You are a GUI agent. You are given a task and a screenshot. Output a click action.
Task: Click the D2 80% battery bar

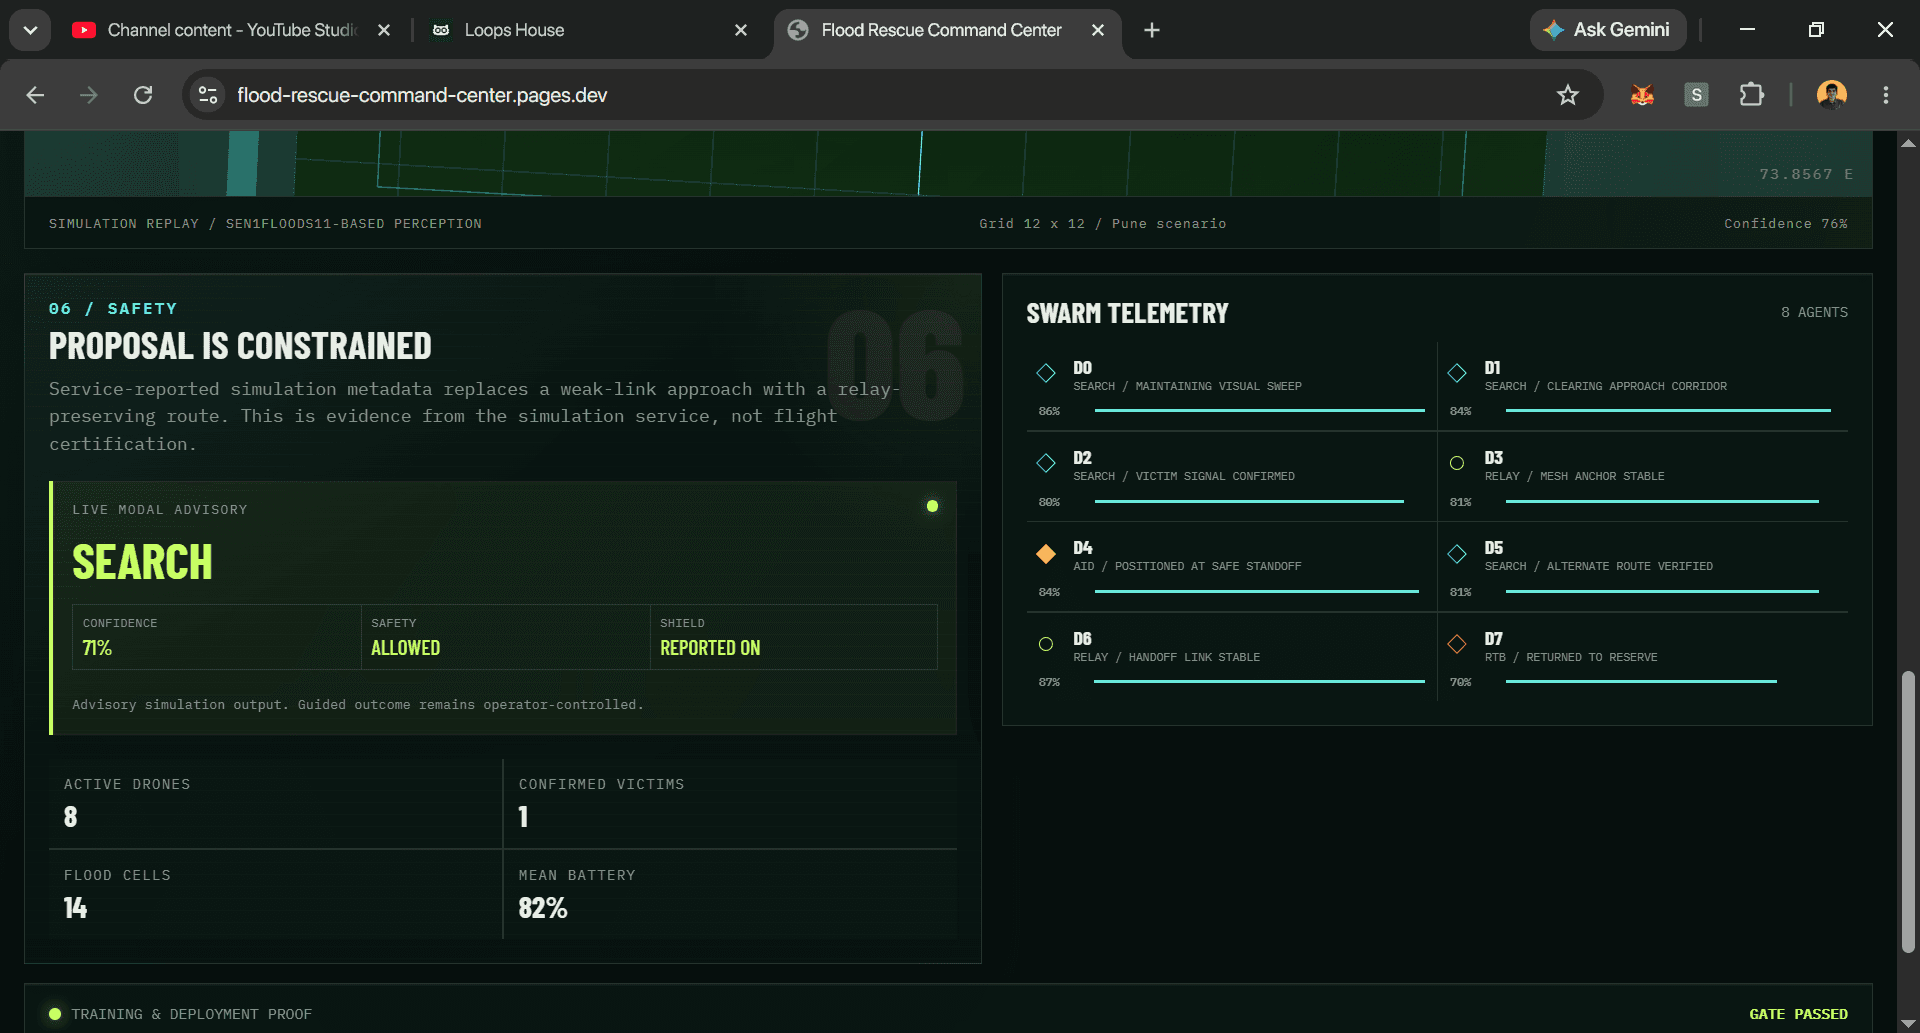pyautogui.click(x=1249, y=502)
